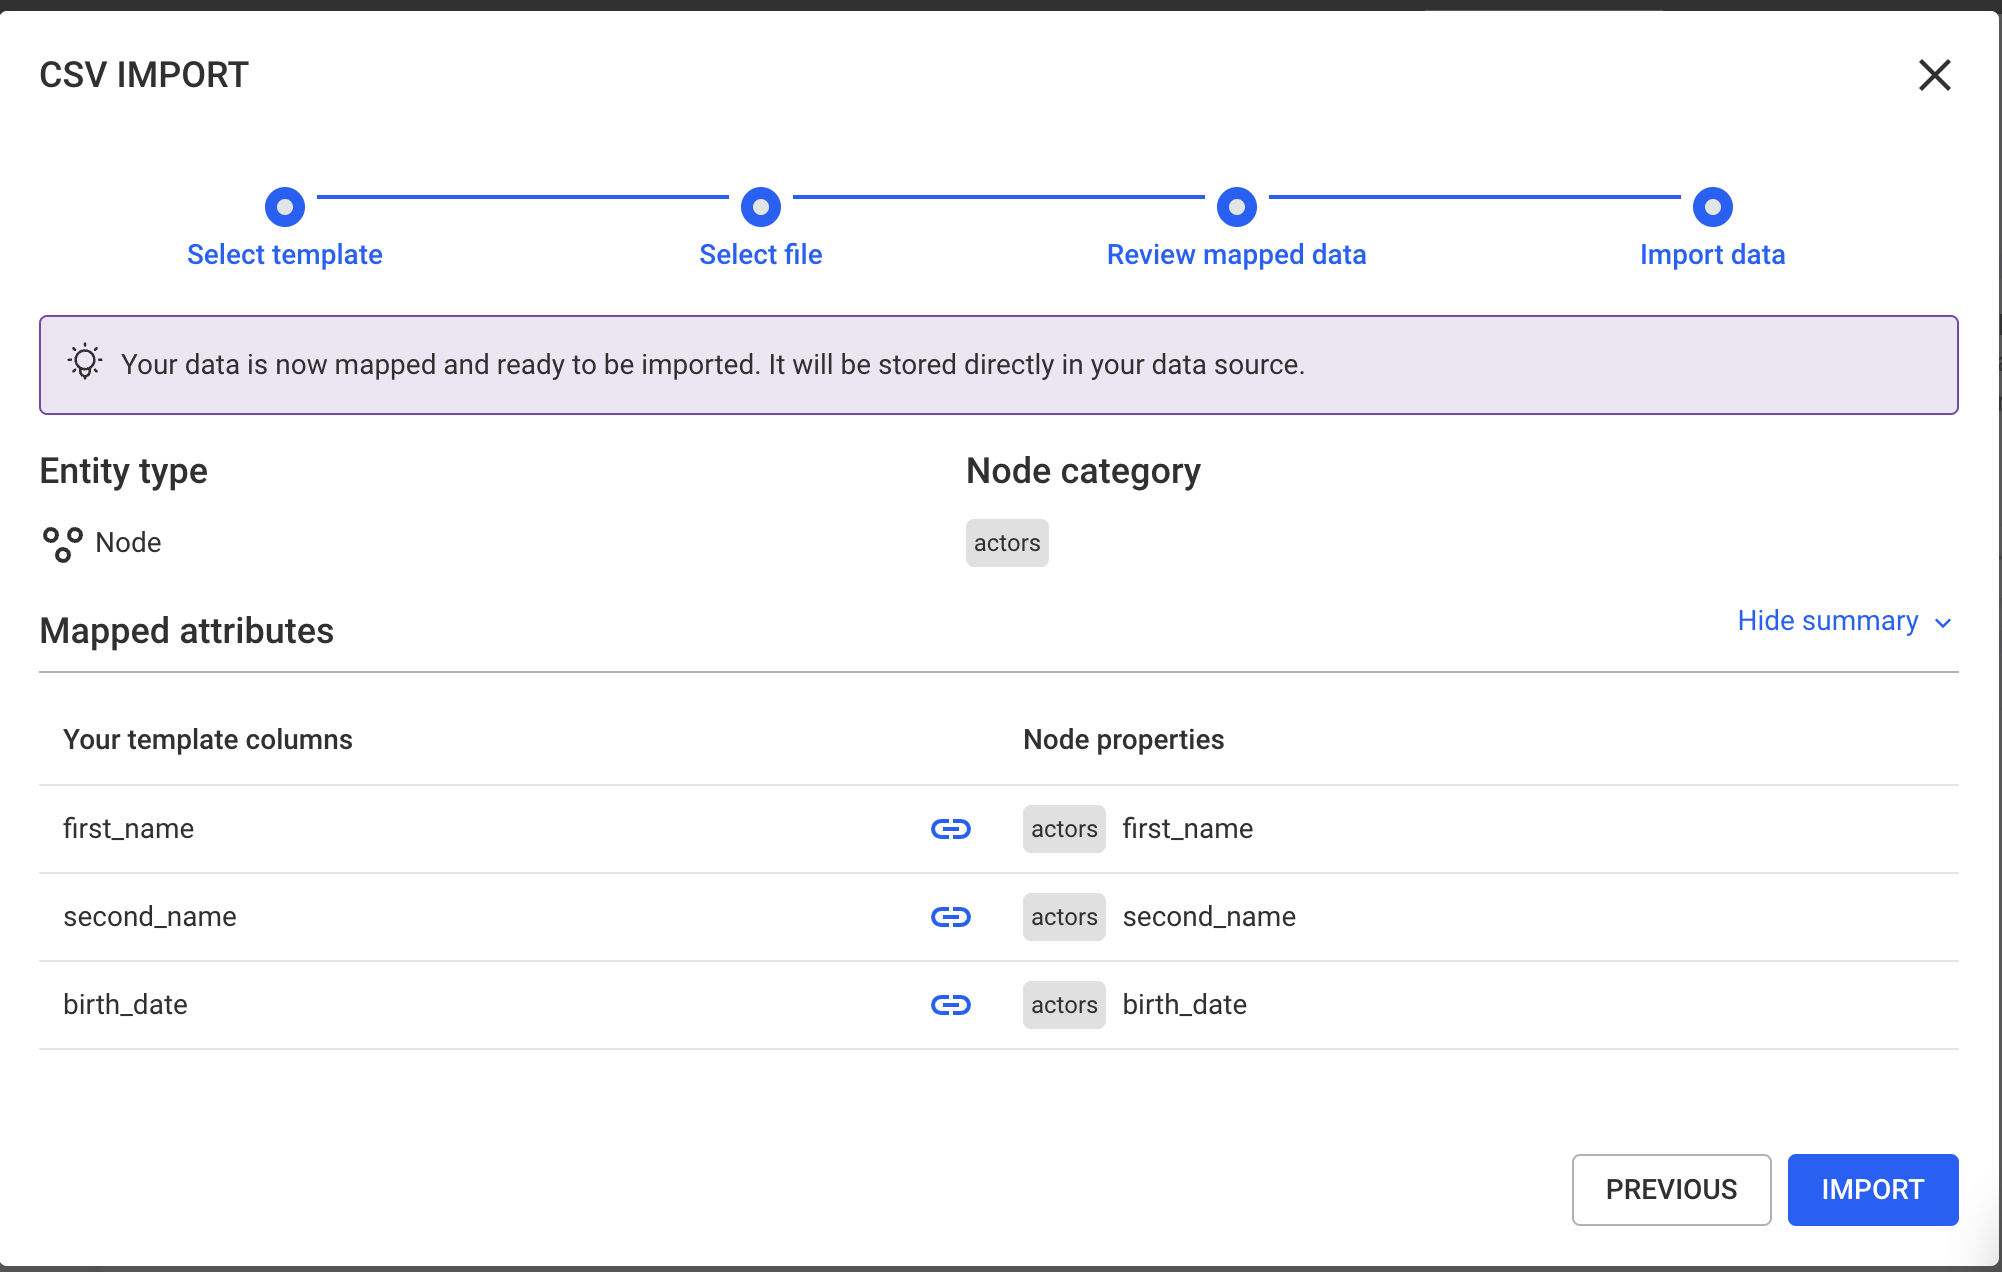Viewport: 2002px width, 1272px height.
Task: Click the link icon for first_name
Action: 950,829
